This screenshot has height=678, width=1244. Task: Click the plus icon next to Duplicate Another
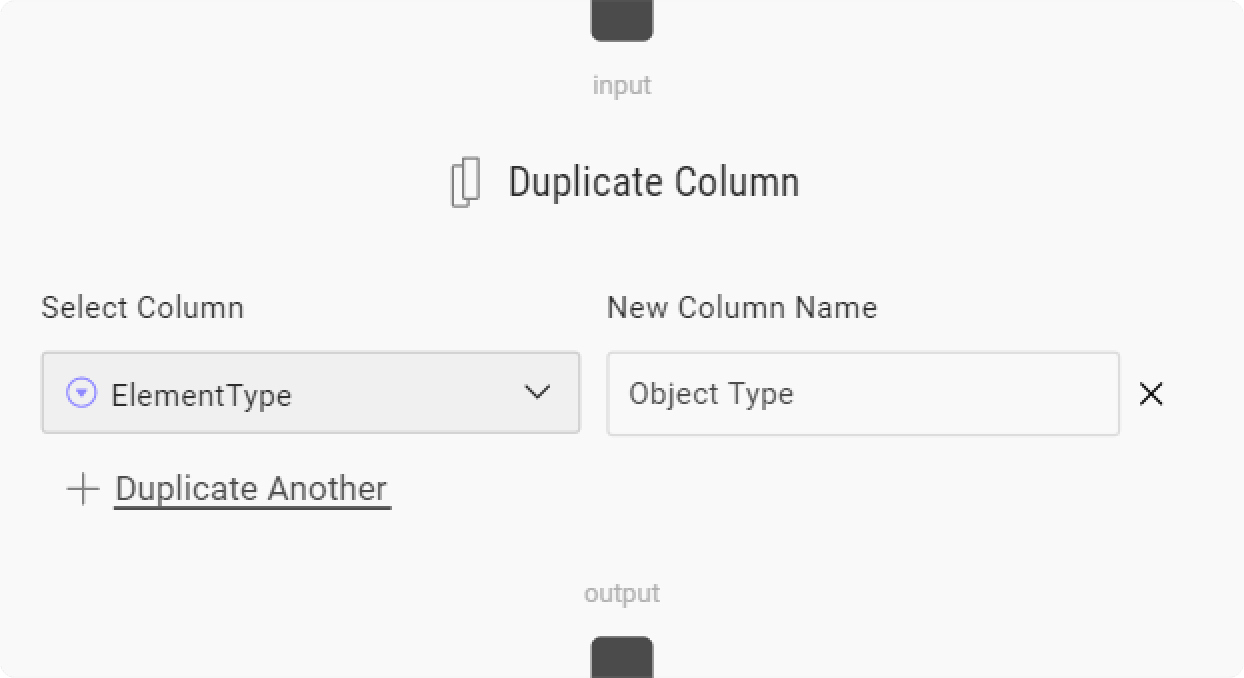click(83, 489)
